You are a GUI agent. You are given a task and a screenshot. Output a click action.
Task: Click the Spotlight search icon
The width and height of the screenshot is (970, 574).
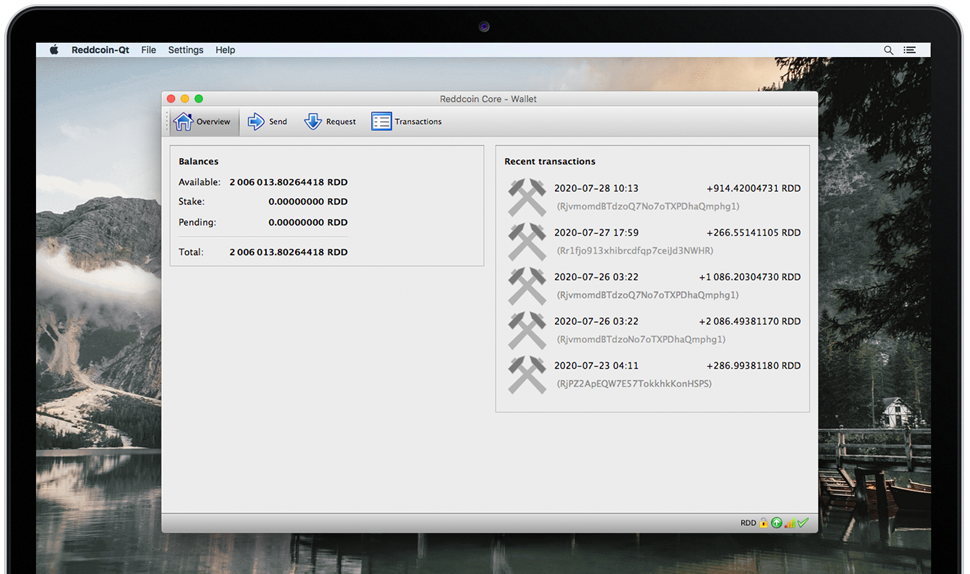[888, 50]
